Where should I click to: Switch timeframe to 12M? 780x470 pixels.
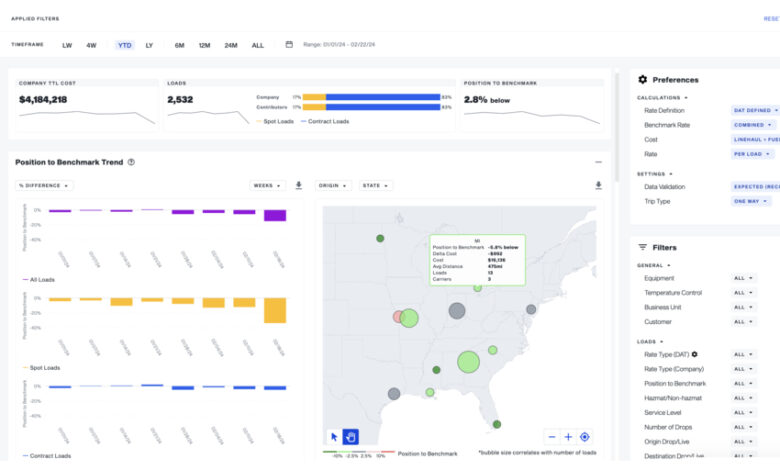tap(204, 45)
